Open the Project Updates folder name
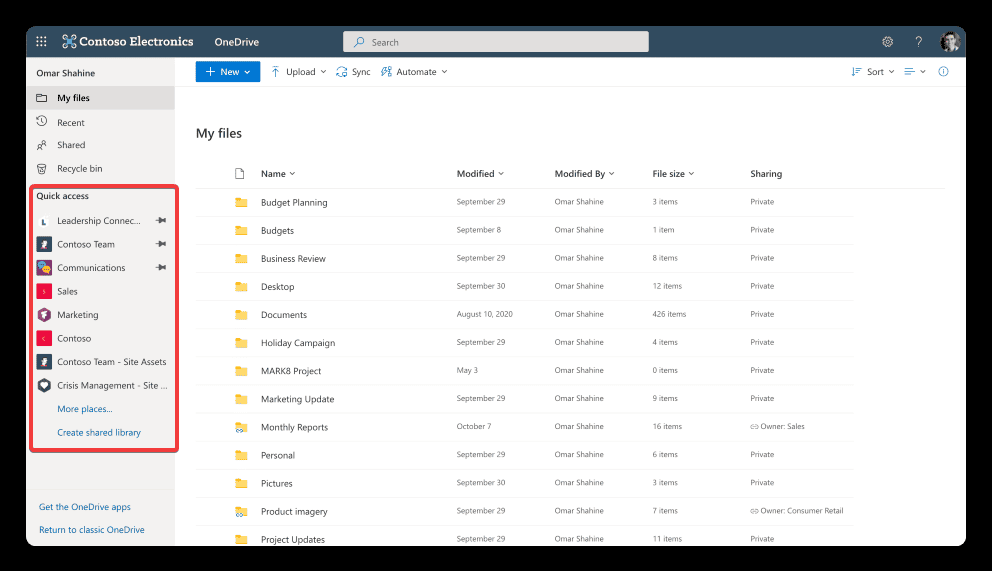Image resolution: width=992 pixels, height=571 pixels. pos(293,539)
